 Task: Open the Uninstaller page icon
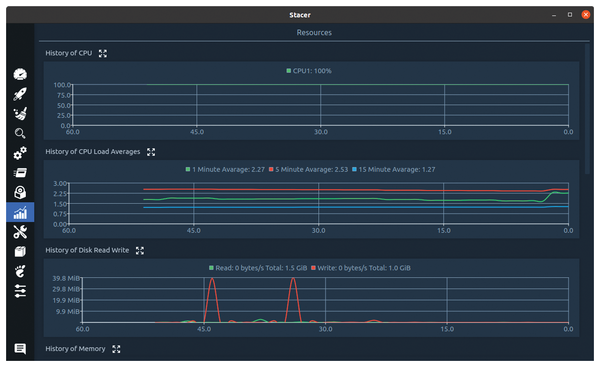[x=20, y=192]
